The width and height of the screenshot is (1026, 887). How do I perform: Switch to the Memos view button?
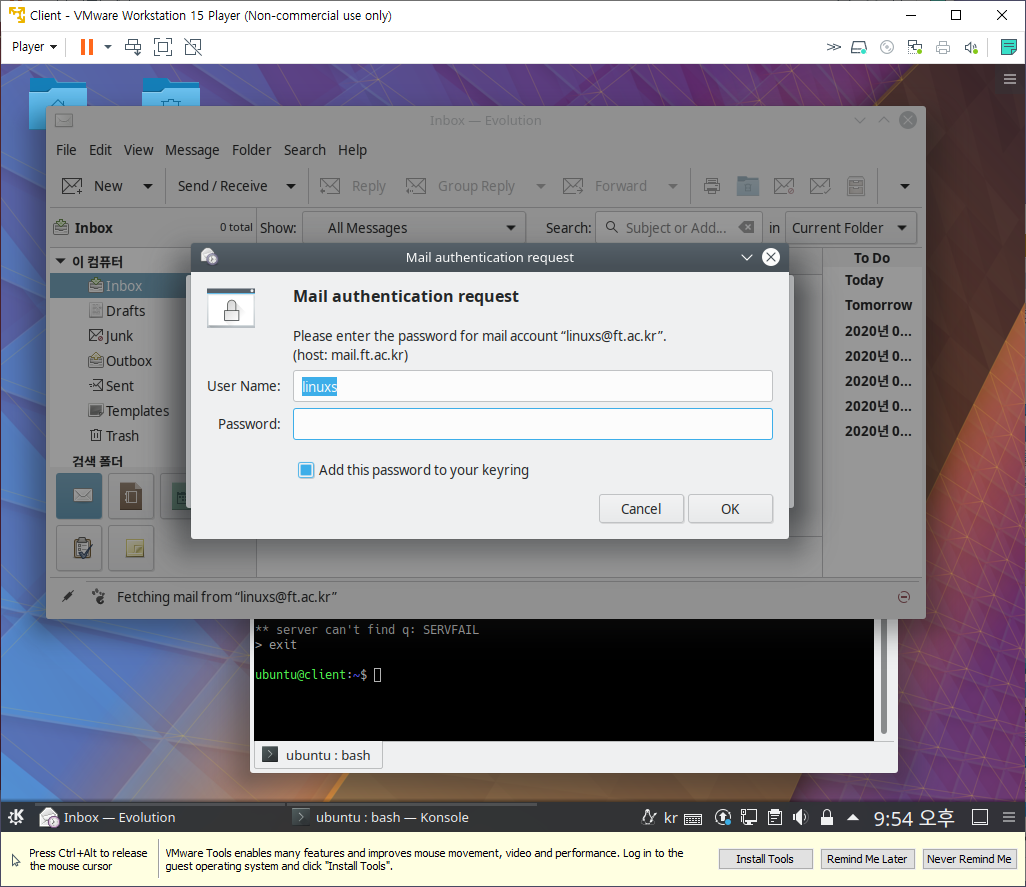(131, 548)
